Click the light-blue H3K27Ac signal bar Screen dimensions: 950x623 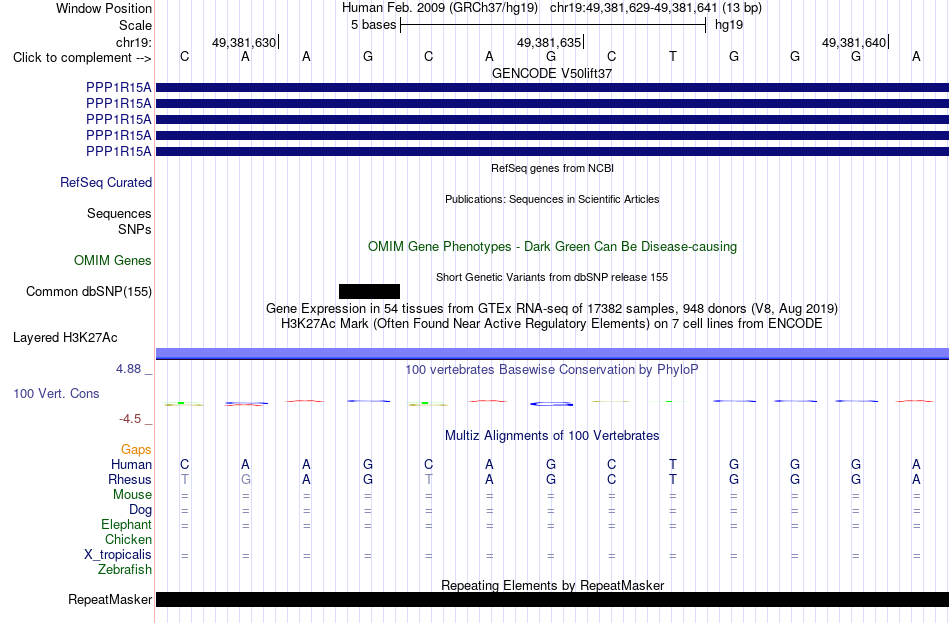click(x=552, y=354)
